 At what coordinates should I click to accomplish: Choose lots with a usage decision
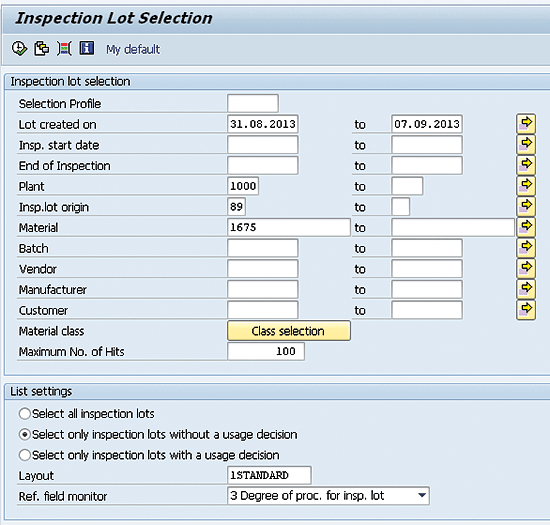(25, 455)
